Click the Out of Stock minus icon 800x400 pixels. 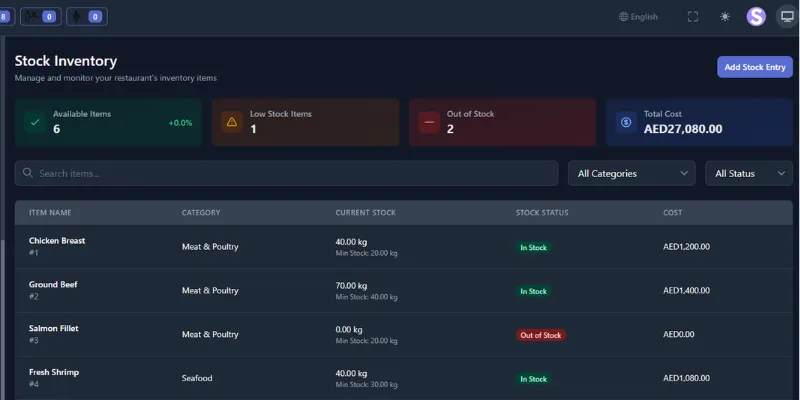pyautogui.click(x=429, y=122)
